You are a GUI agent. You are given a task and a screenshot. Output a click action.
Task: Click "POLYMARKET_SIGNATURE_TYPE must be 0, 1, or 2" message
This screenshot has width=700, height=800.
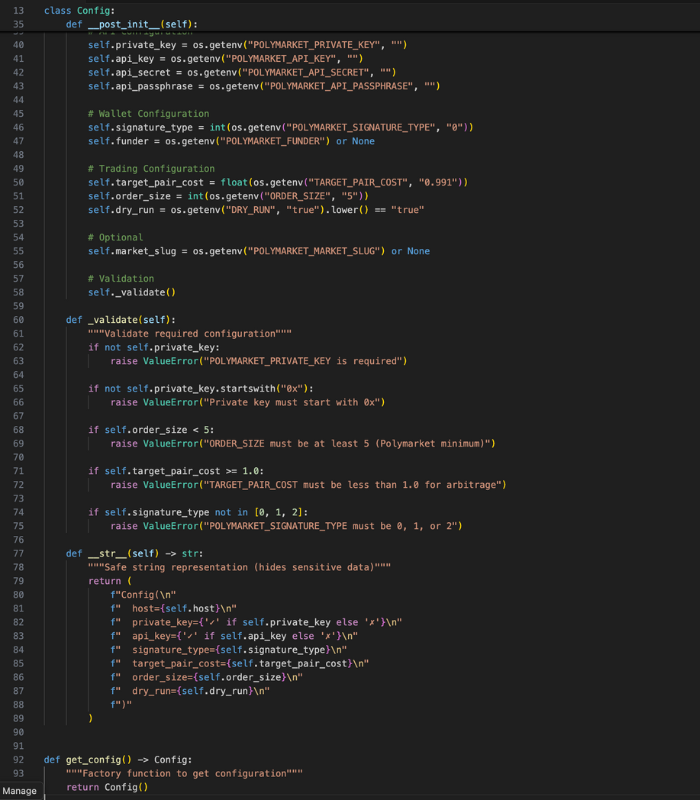tap(330, 527)
